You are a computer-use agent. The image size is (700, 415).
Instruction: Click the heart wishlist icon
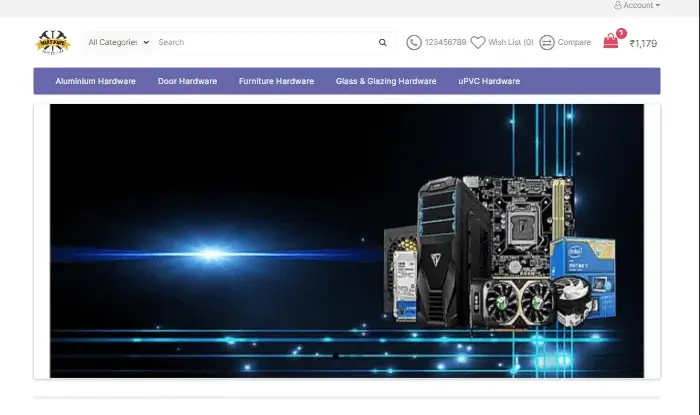[478, 43]
